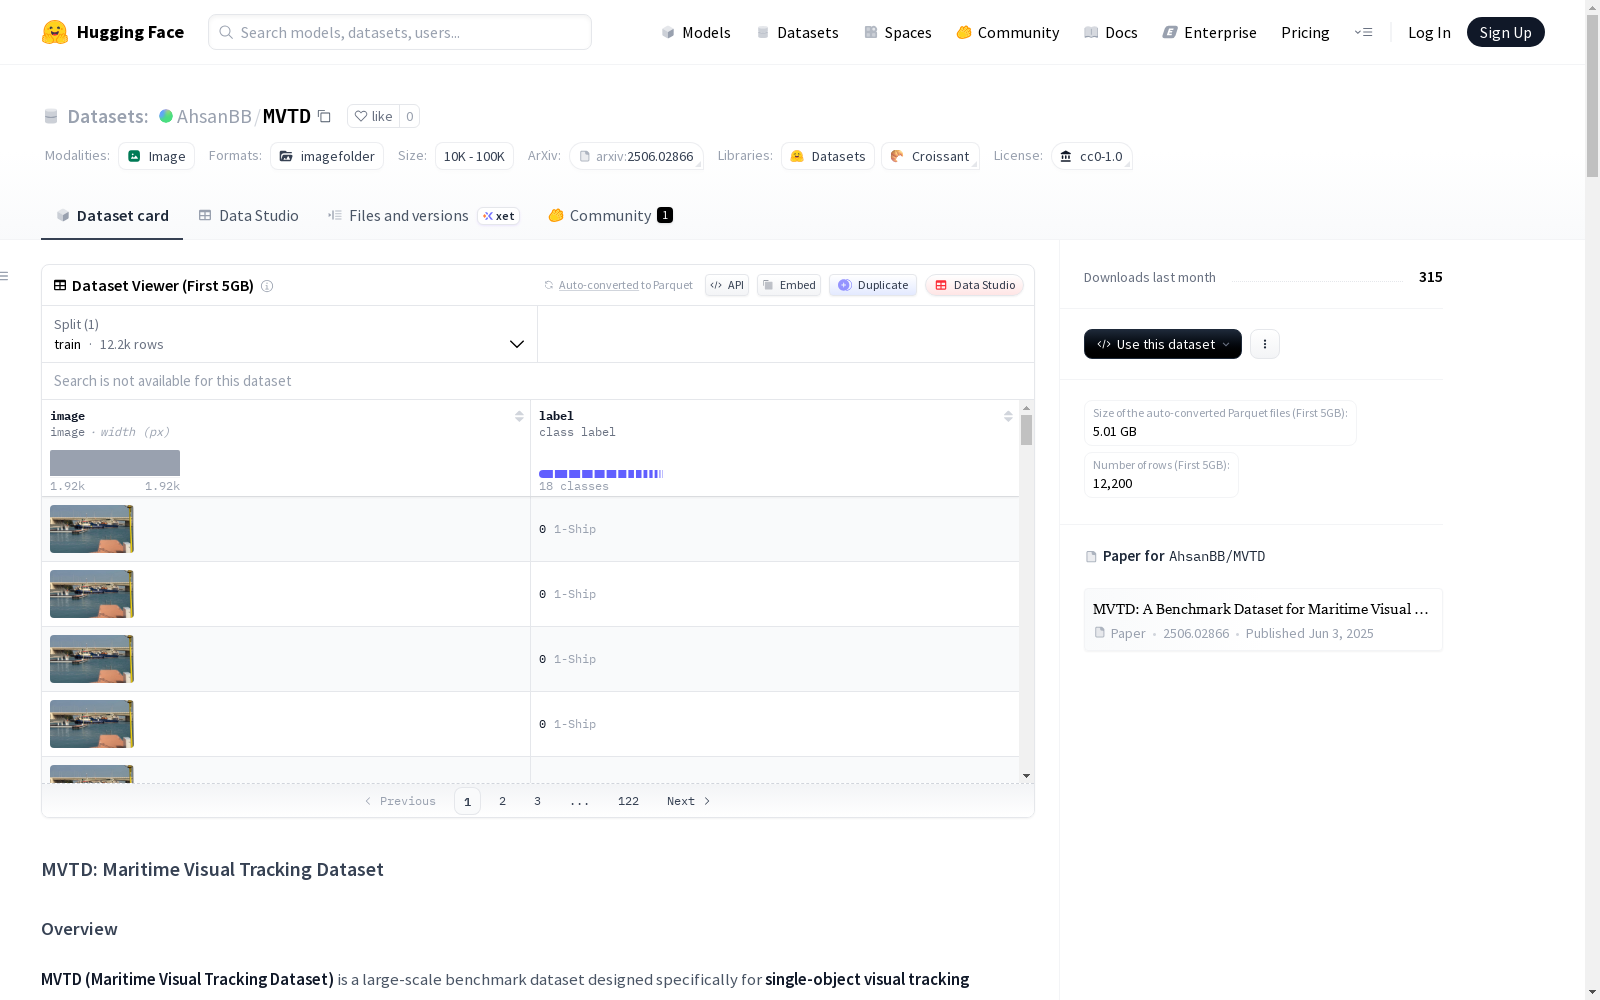Click the Log In link
Screen dimensions: 1600x1000
pos(1429,32)
